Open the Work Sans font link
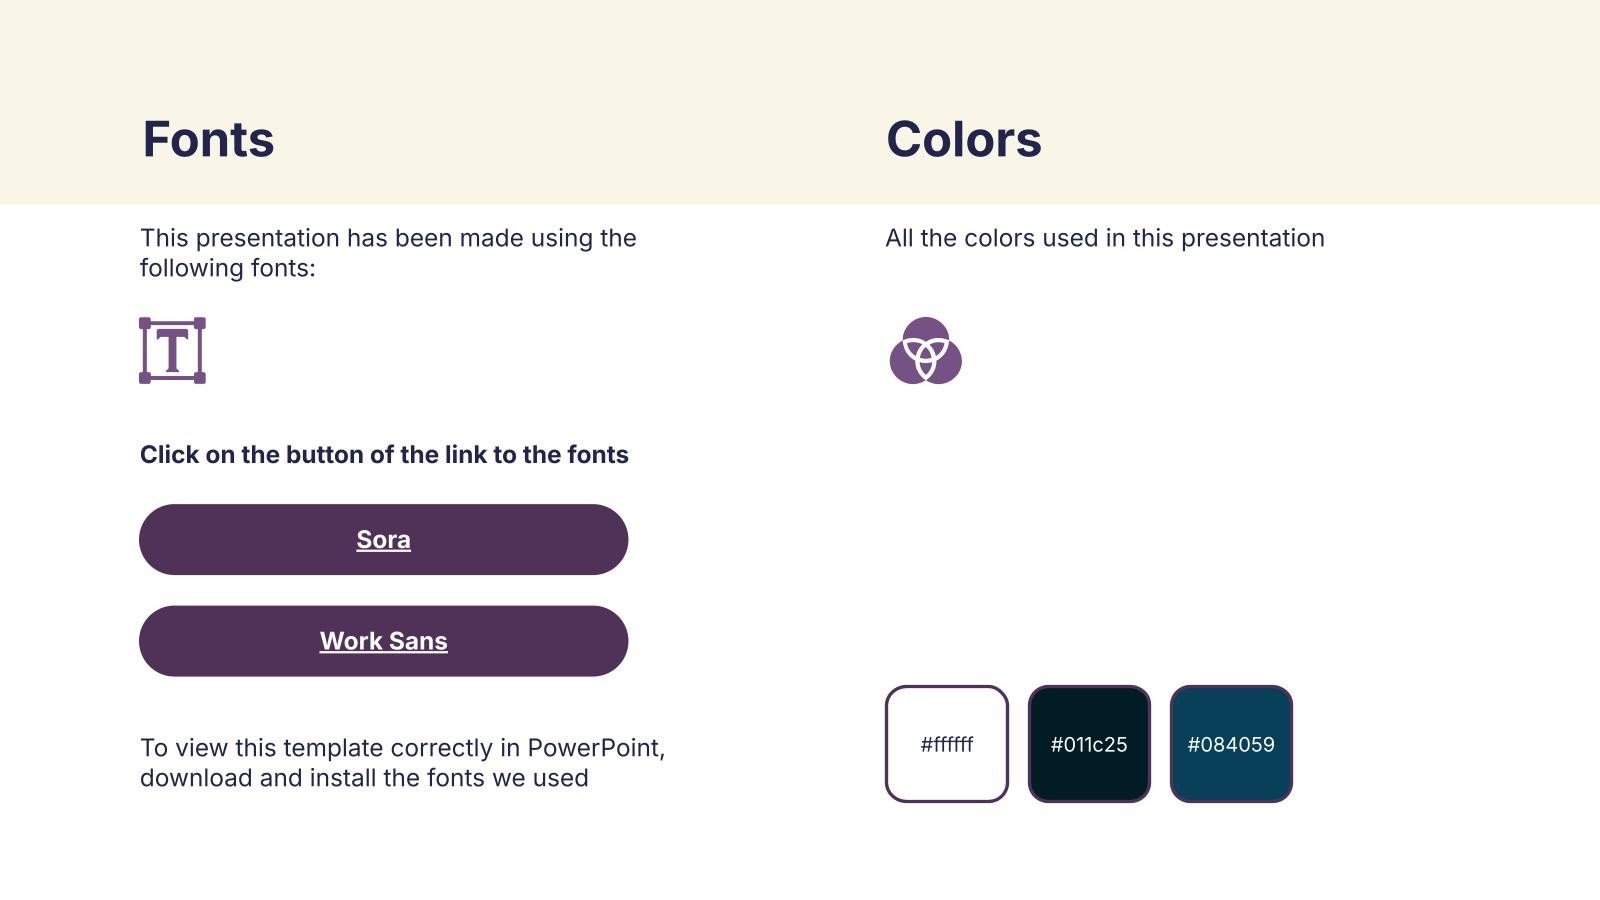 pos(383,641)
